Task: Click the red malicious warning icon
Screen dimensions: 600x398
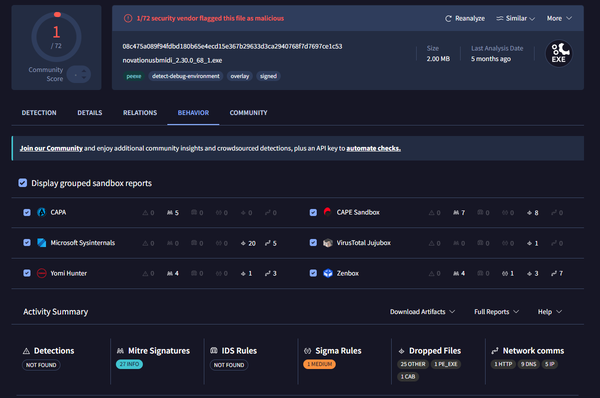Action: [x=128, y=18]
